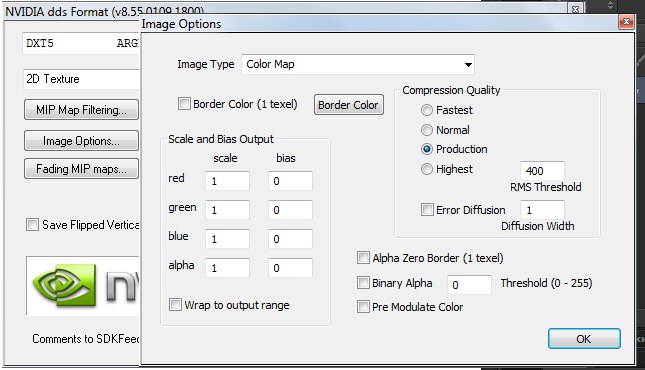Click the red bias input field
This screenshot has height=370, width=645.
(x=290, y=181)
